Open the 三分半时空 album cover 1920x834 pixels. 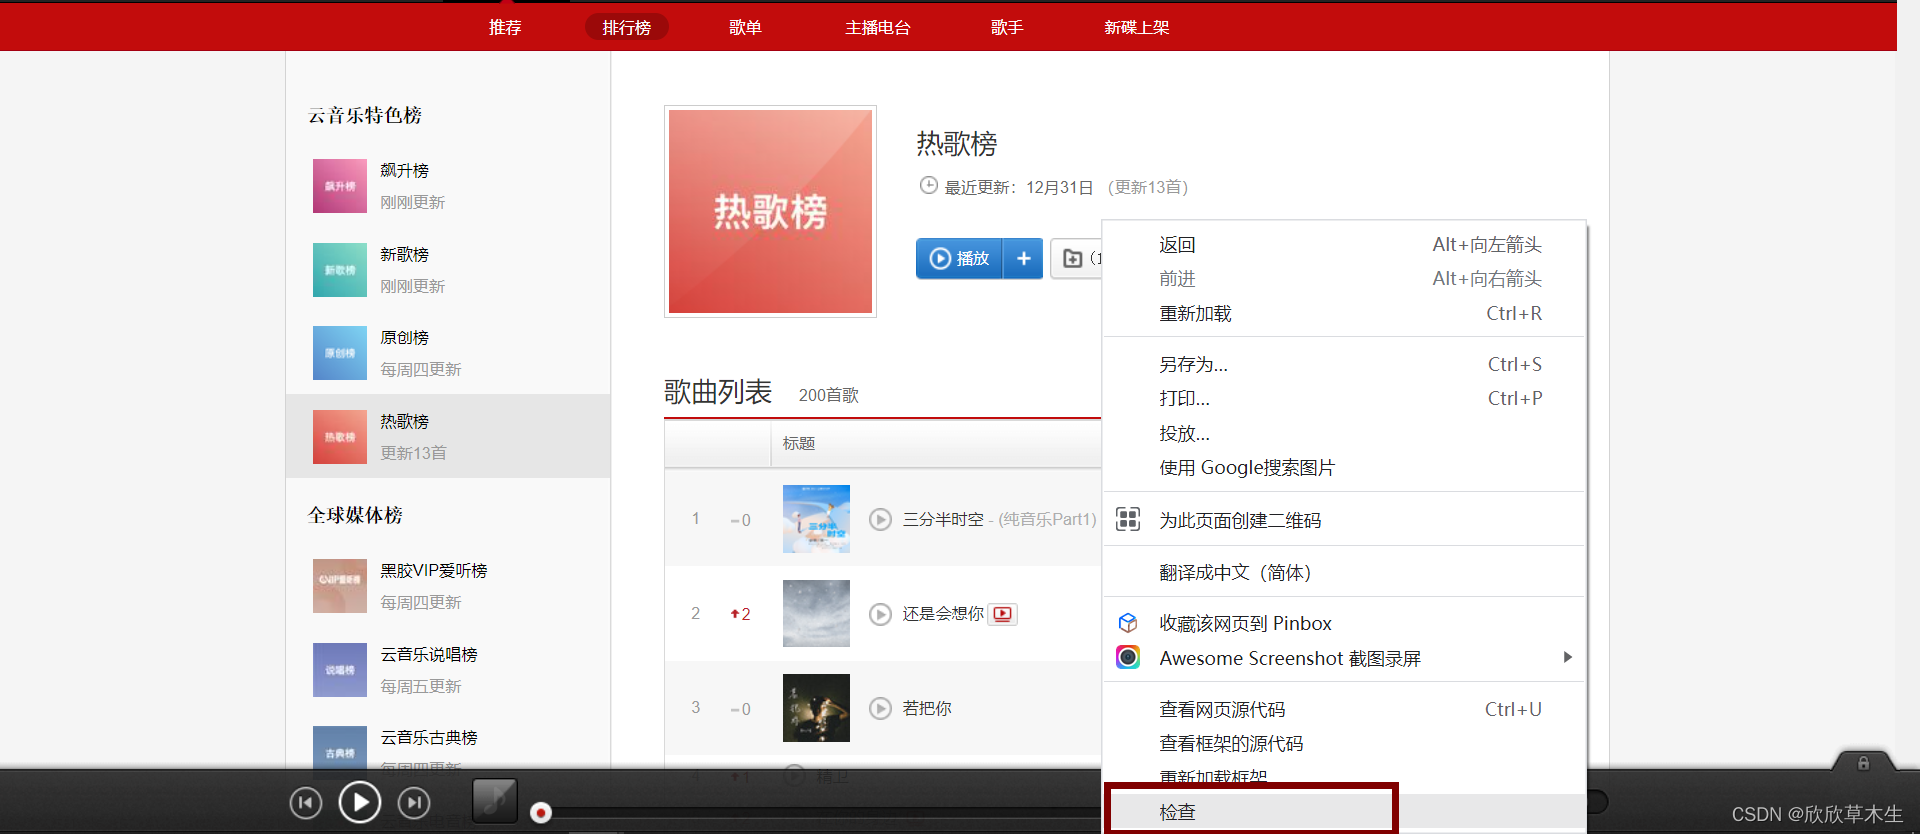pos(816,519)
